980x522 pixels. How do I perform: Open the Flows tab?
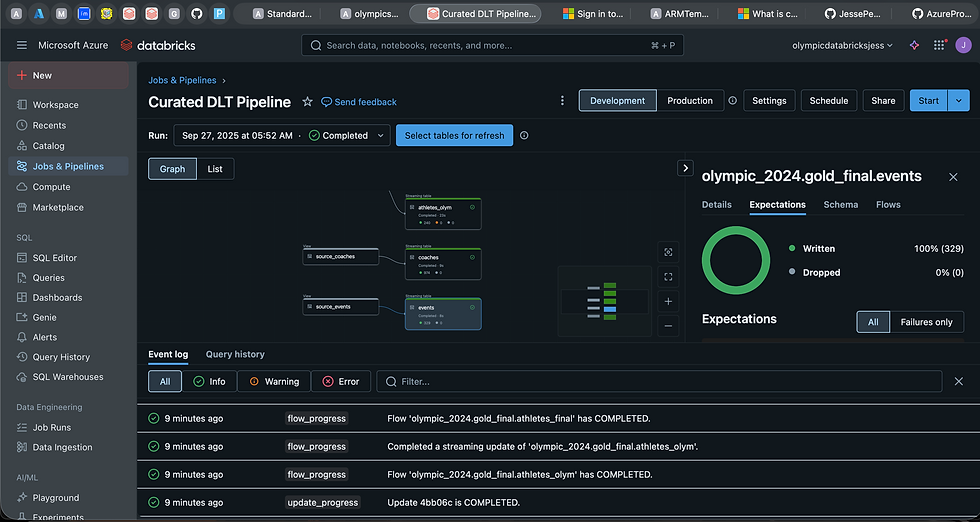pyautogui.click(x=888, y=204)
